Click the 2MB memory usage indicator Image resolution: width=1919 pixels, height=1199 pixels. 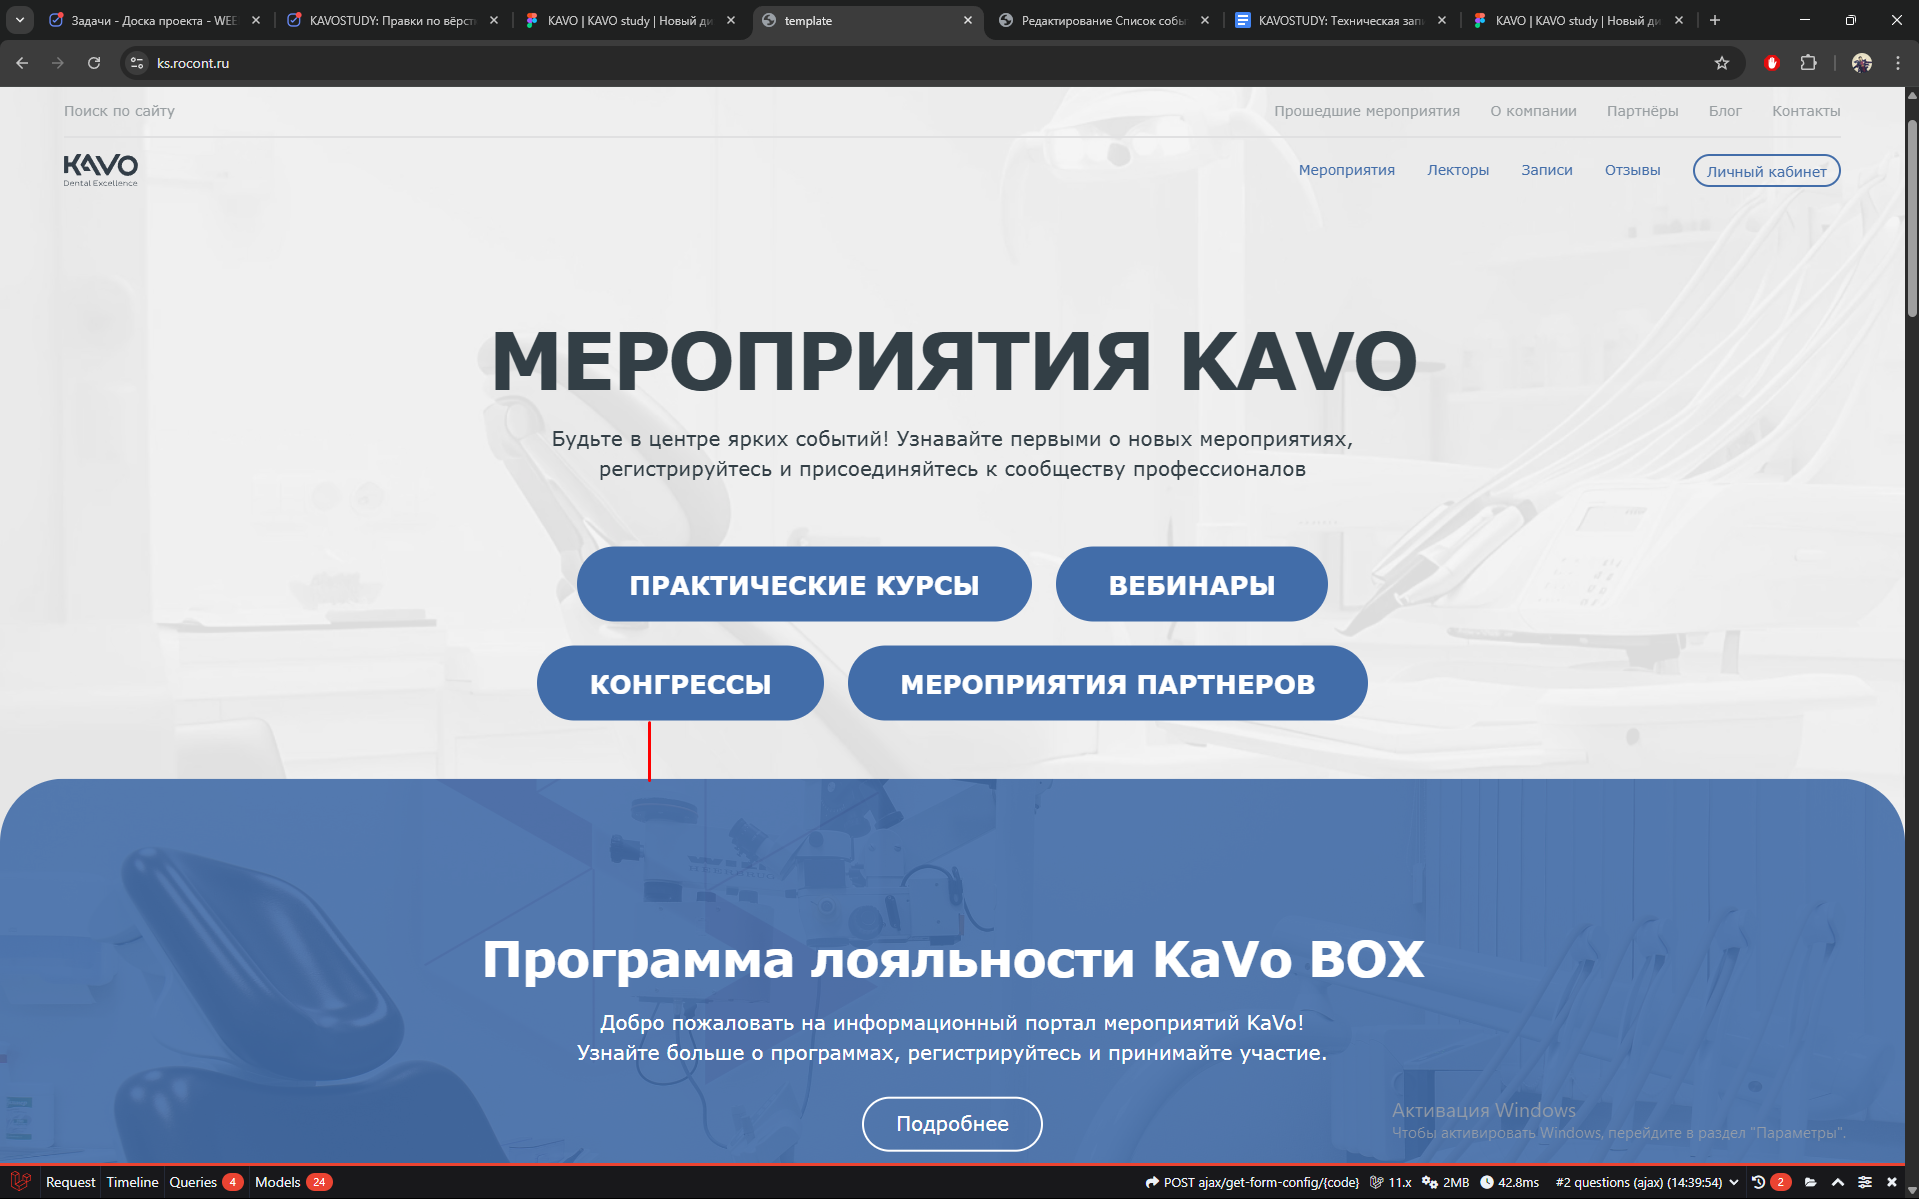[1446, 1182]
